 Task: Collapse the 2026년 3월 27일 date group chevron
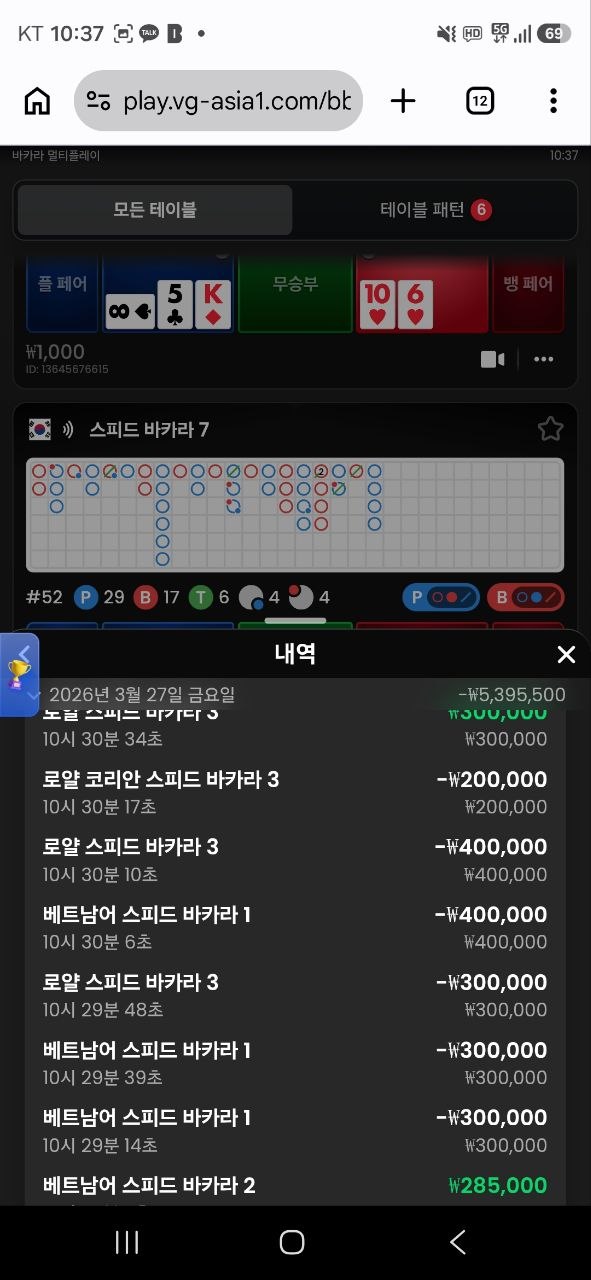point(34,695)
